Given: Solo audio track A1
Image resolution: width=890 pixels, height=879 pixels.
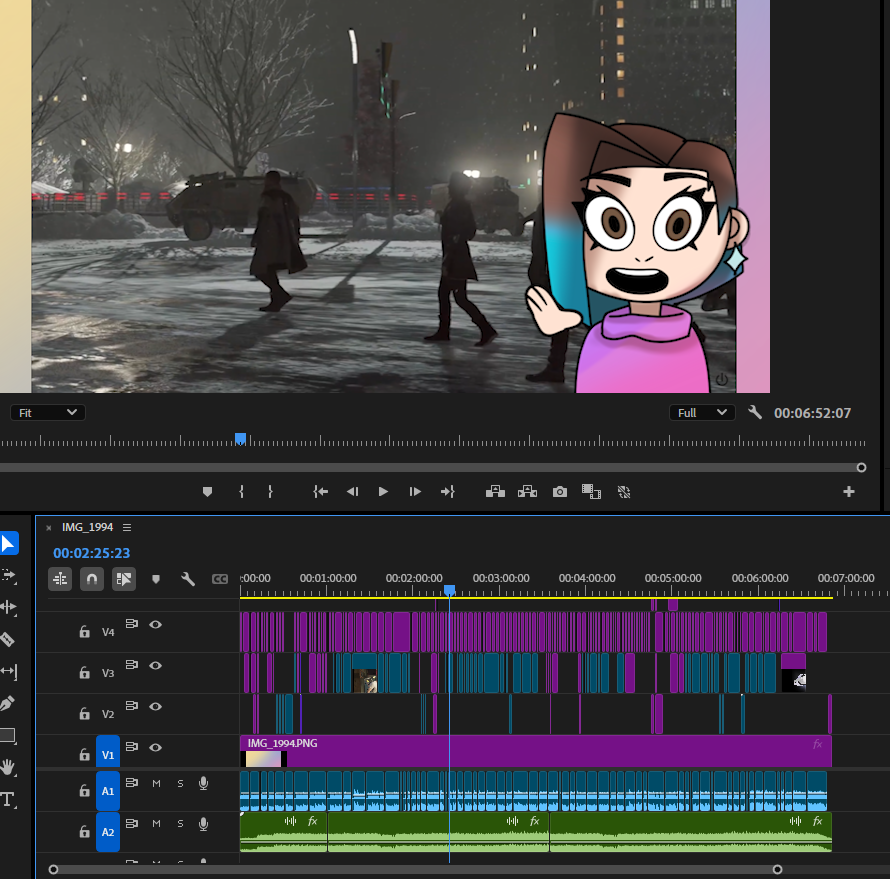Looking at the screenshot, I should [180, 783].
